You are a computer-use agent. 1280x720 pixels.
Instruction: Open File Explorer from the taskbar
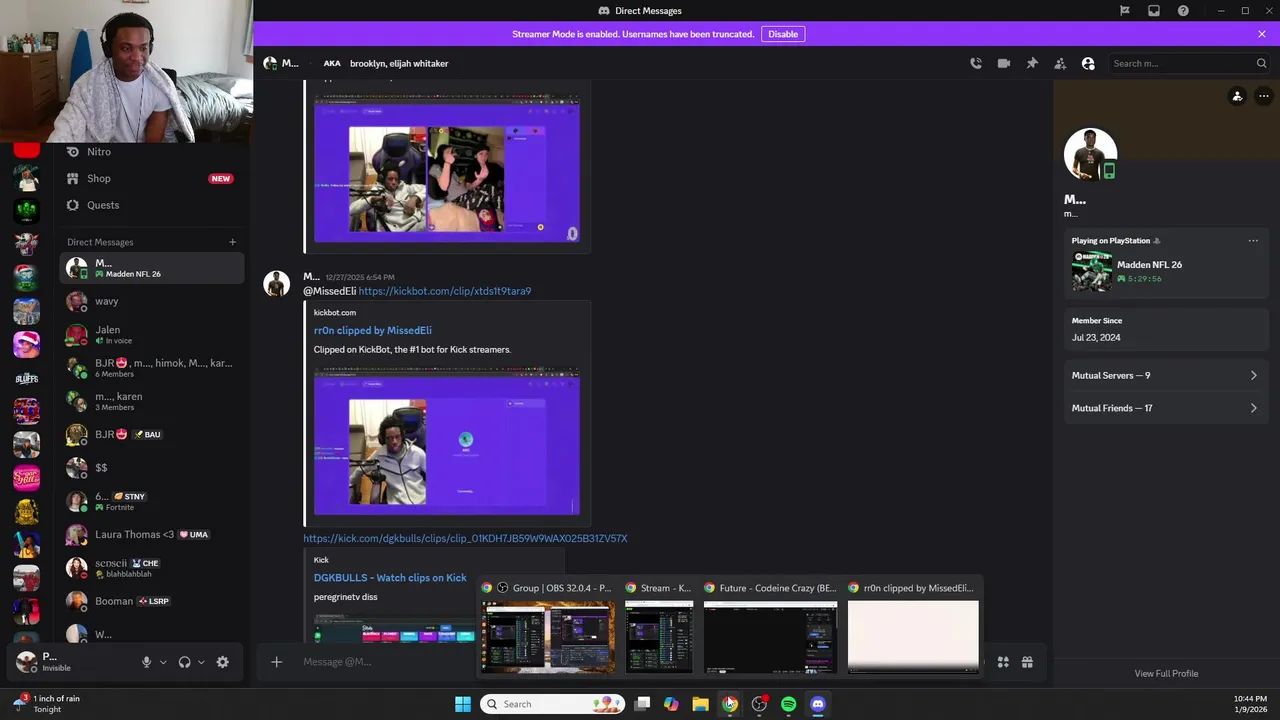click(x=701, y=704)
